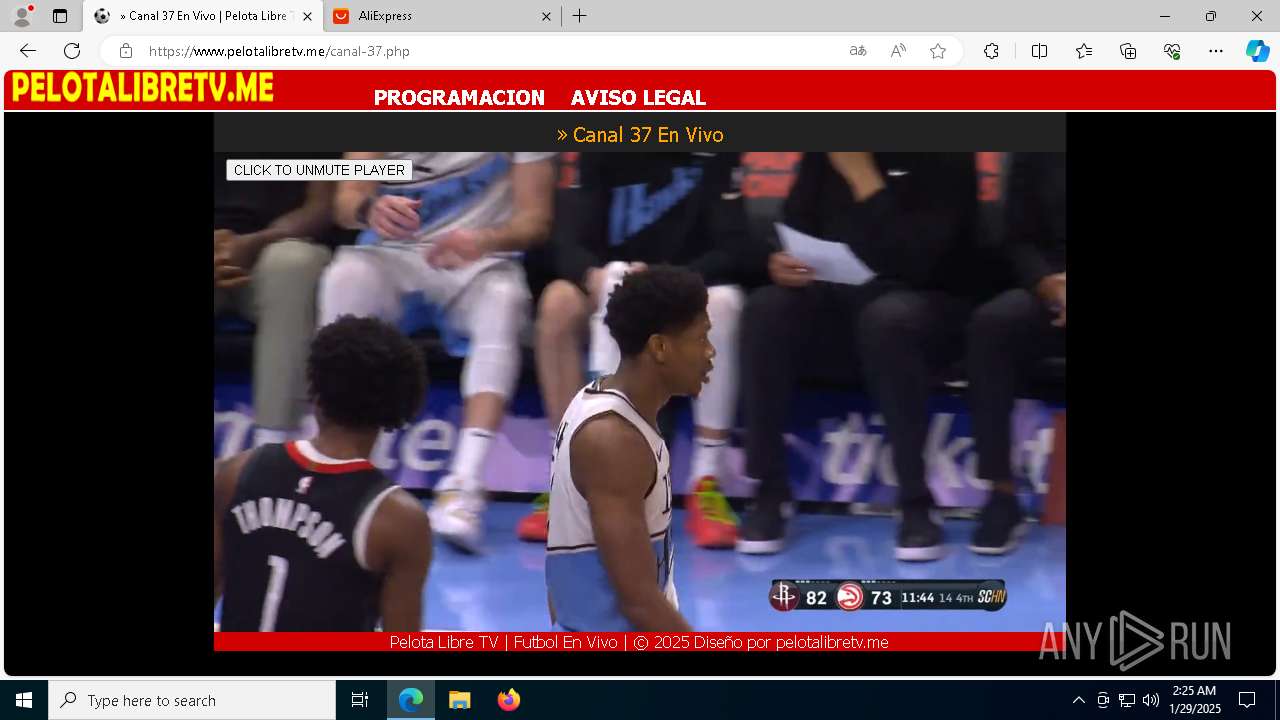This screenshot has width=1280, height=720.
Task: Select the Canal 37 En Vivo tab
Action: click(x=202, y=16)
